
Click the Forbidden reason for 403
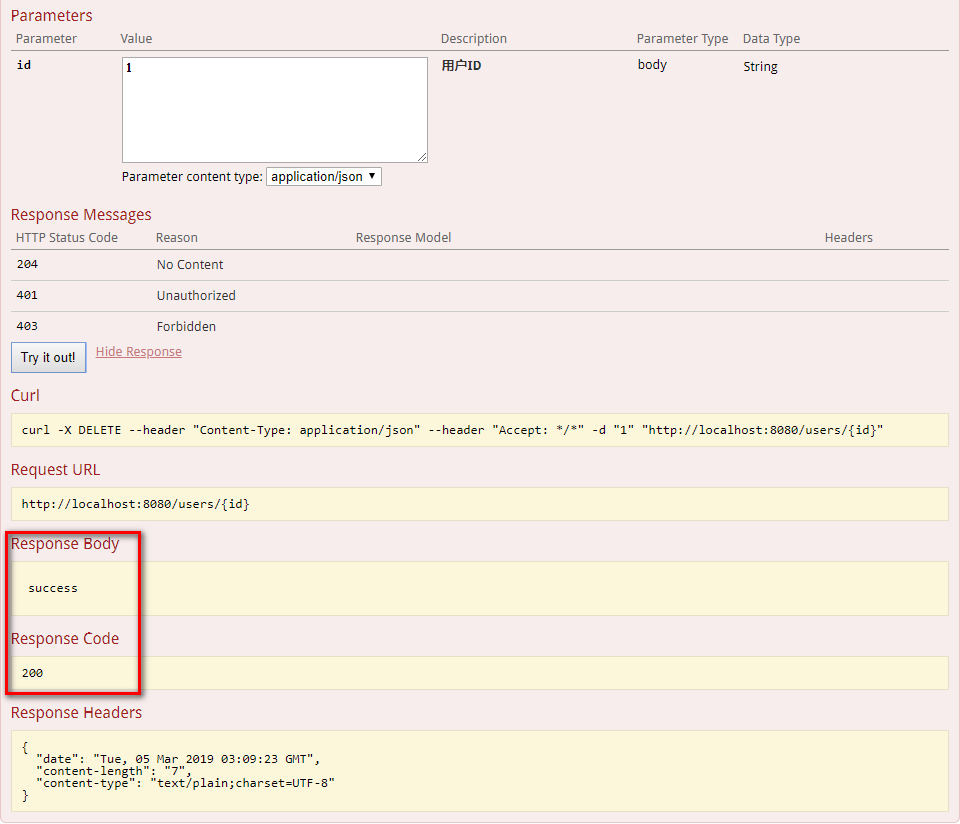pyautogui.click(x=186, y=327)
